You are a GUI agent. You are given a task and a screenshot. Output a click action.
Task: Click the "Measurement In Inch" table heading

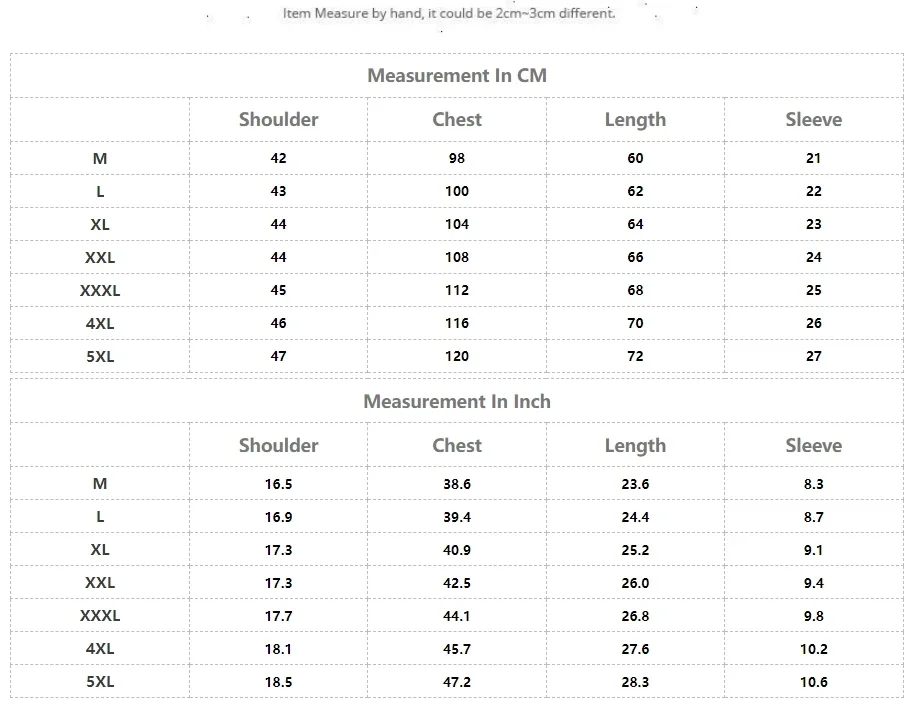tap(457, 401)
